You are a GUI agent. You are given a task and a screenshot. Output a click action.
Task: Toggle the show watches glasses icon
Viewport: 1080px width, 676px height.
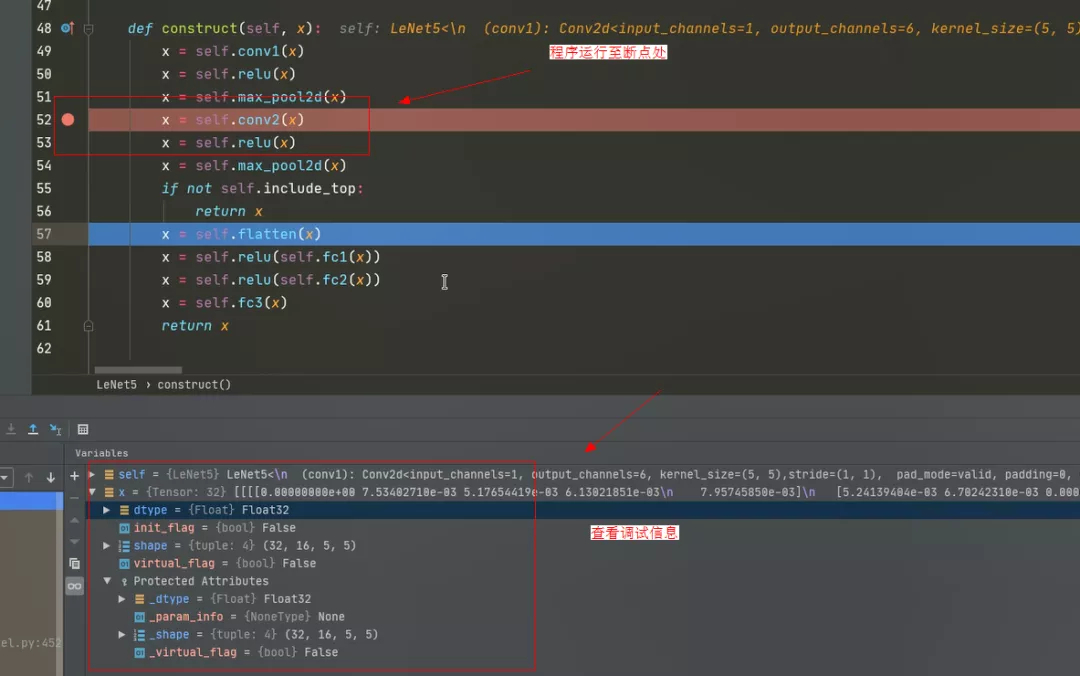(x=74, y=586)
